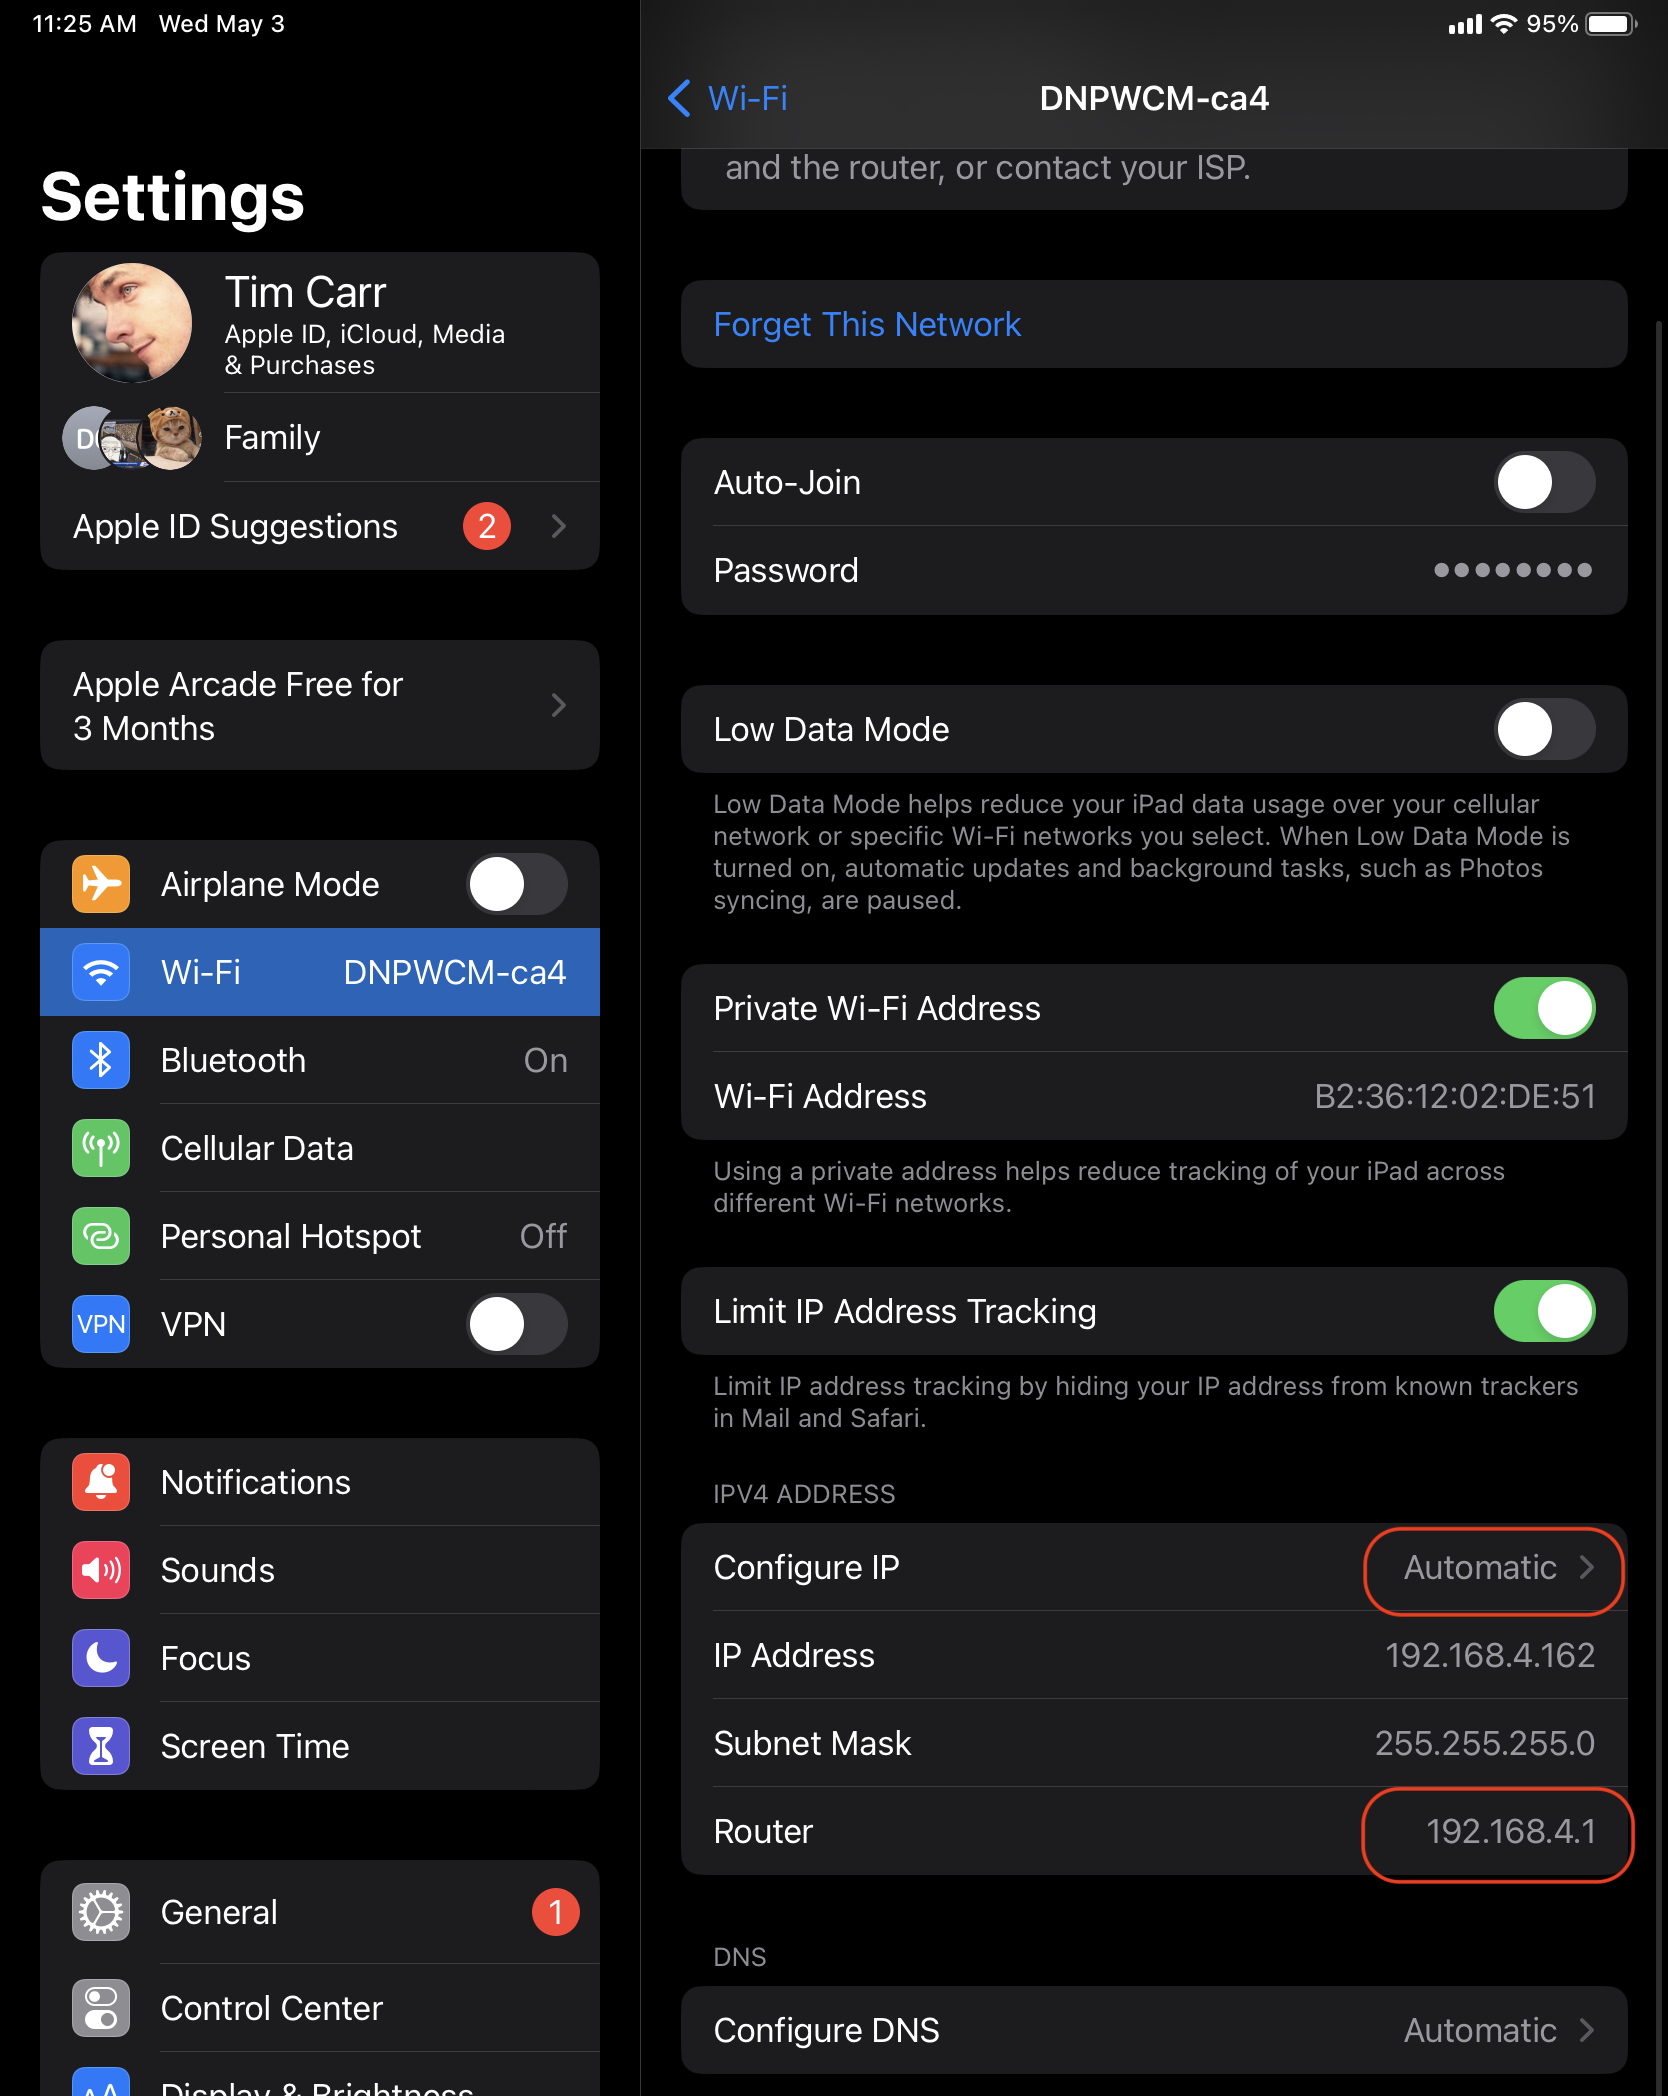Turn on Low Data Mode switch

pos(1544,729)
